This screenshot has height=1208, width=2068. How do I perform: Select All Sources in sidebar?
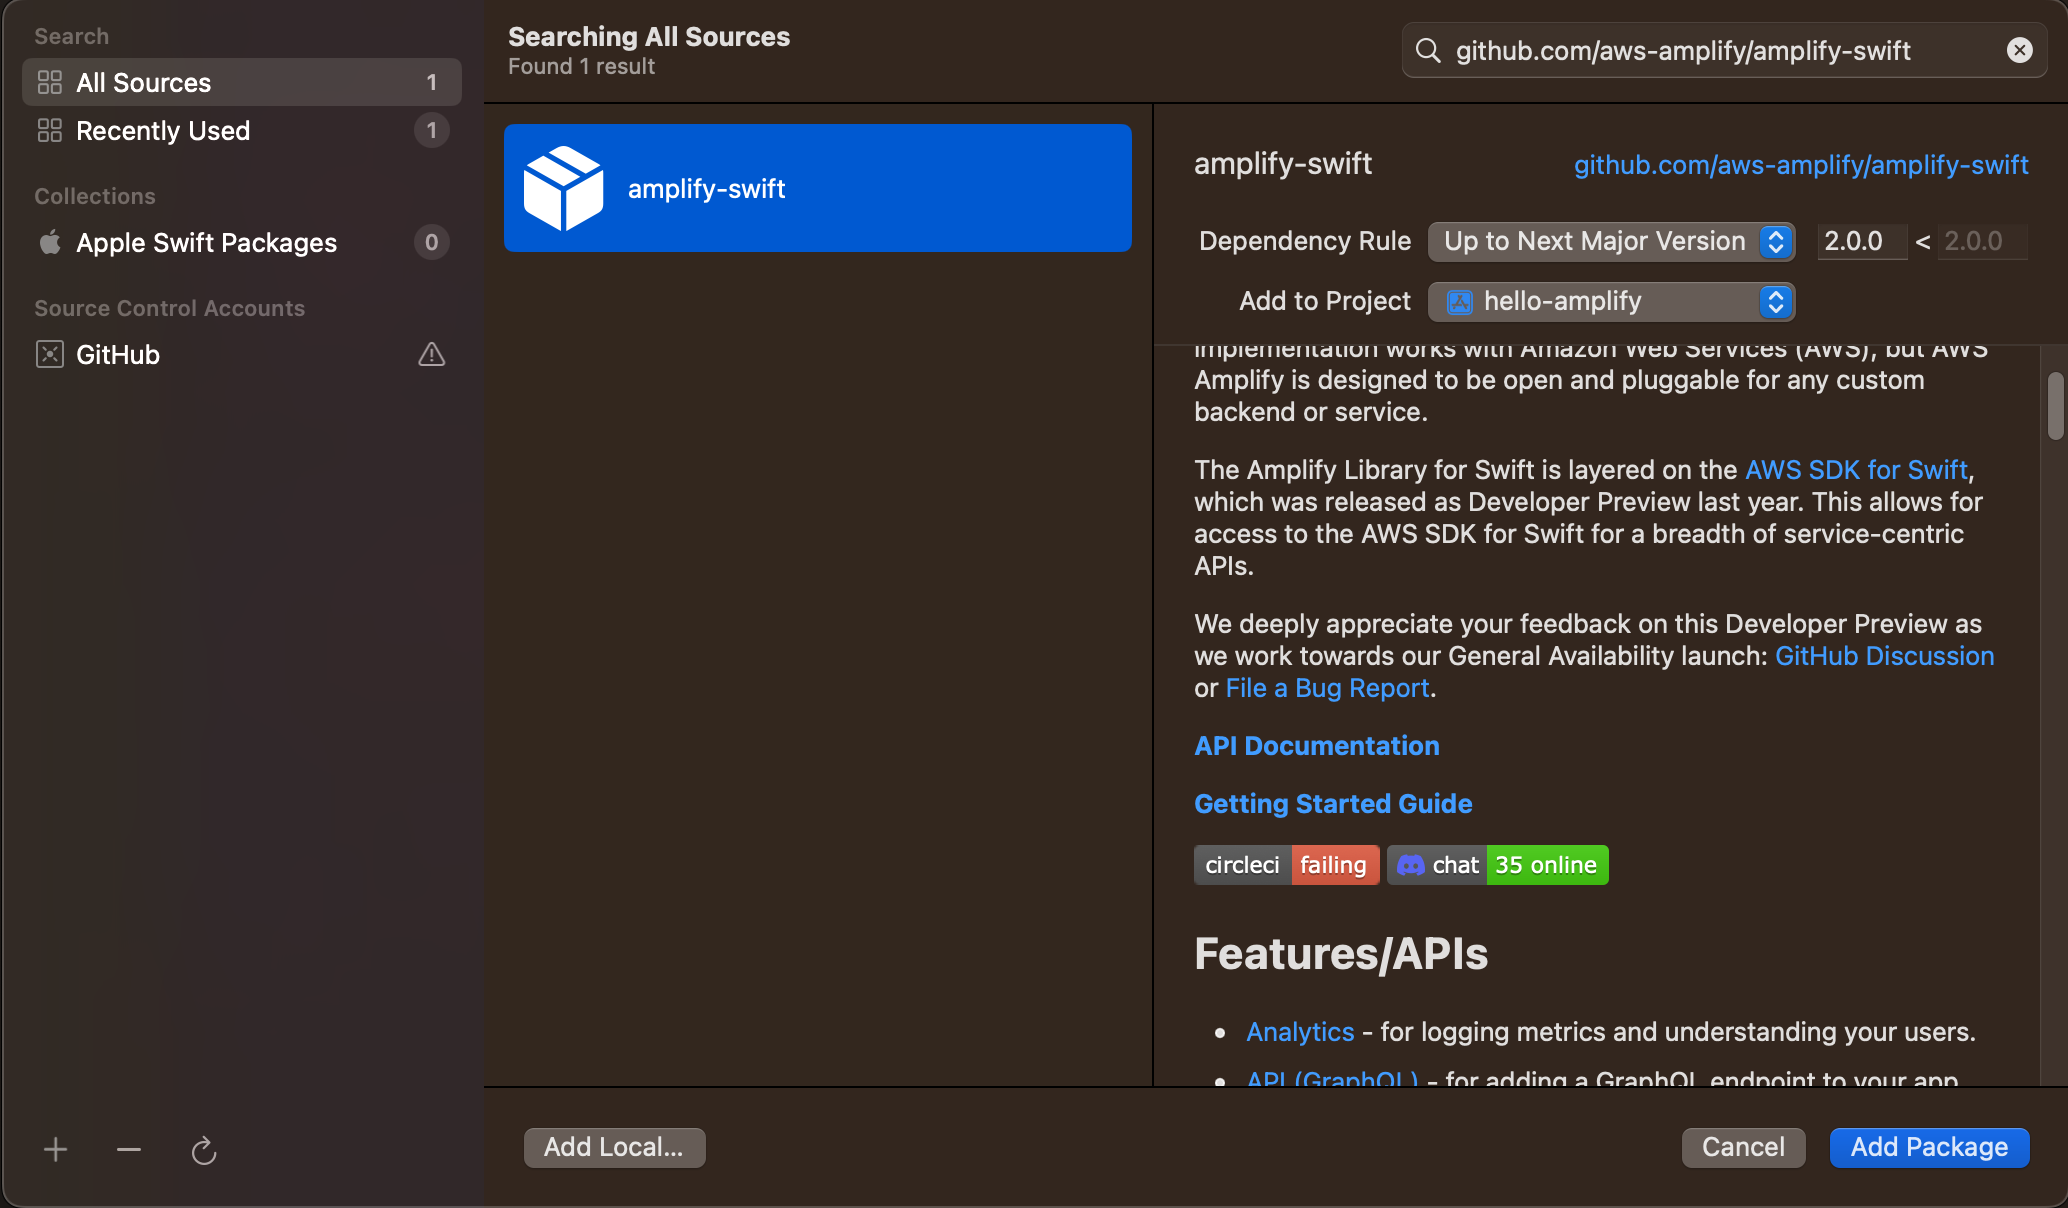(x=242, y=82)
